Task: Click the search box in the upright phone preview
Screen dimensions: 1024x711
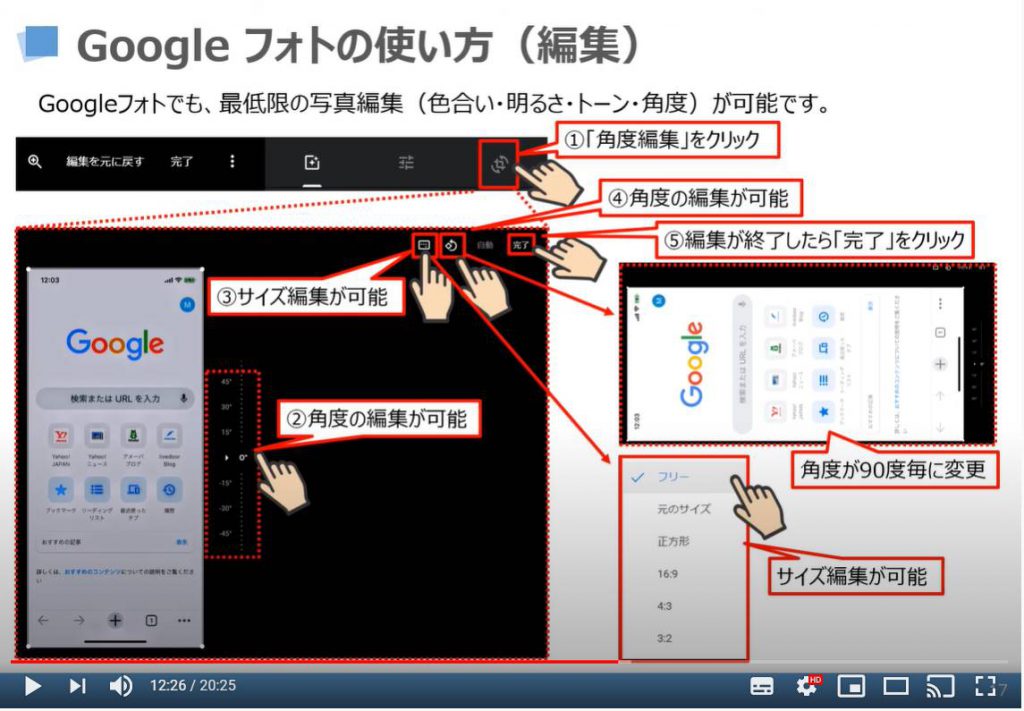Action: point(115,398)
